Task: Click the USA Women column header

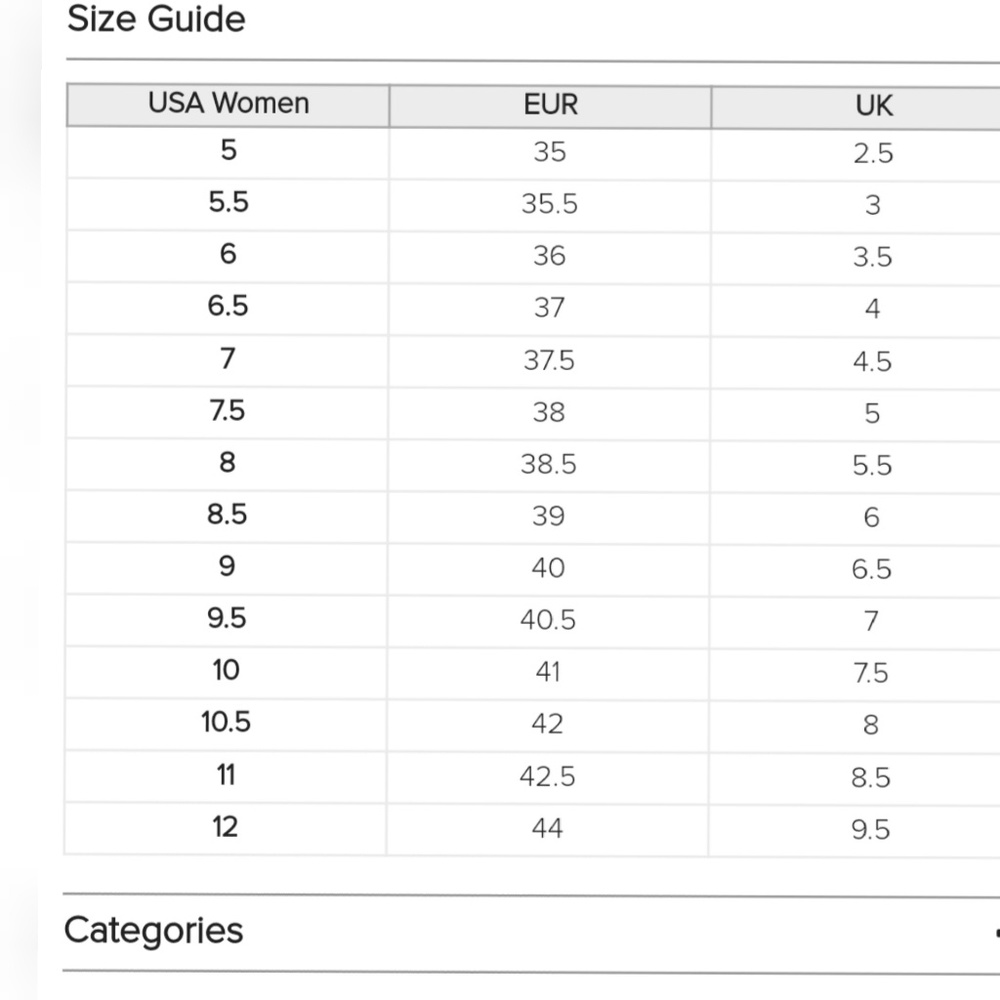Action: point(228,104)
